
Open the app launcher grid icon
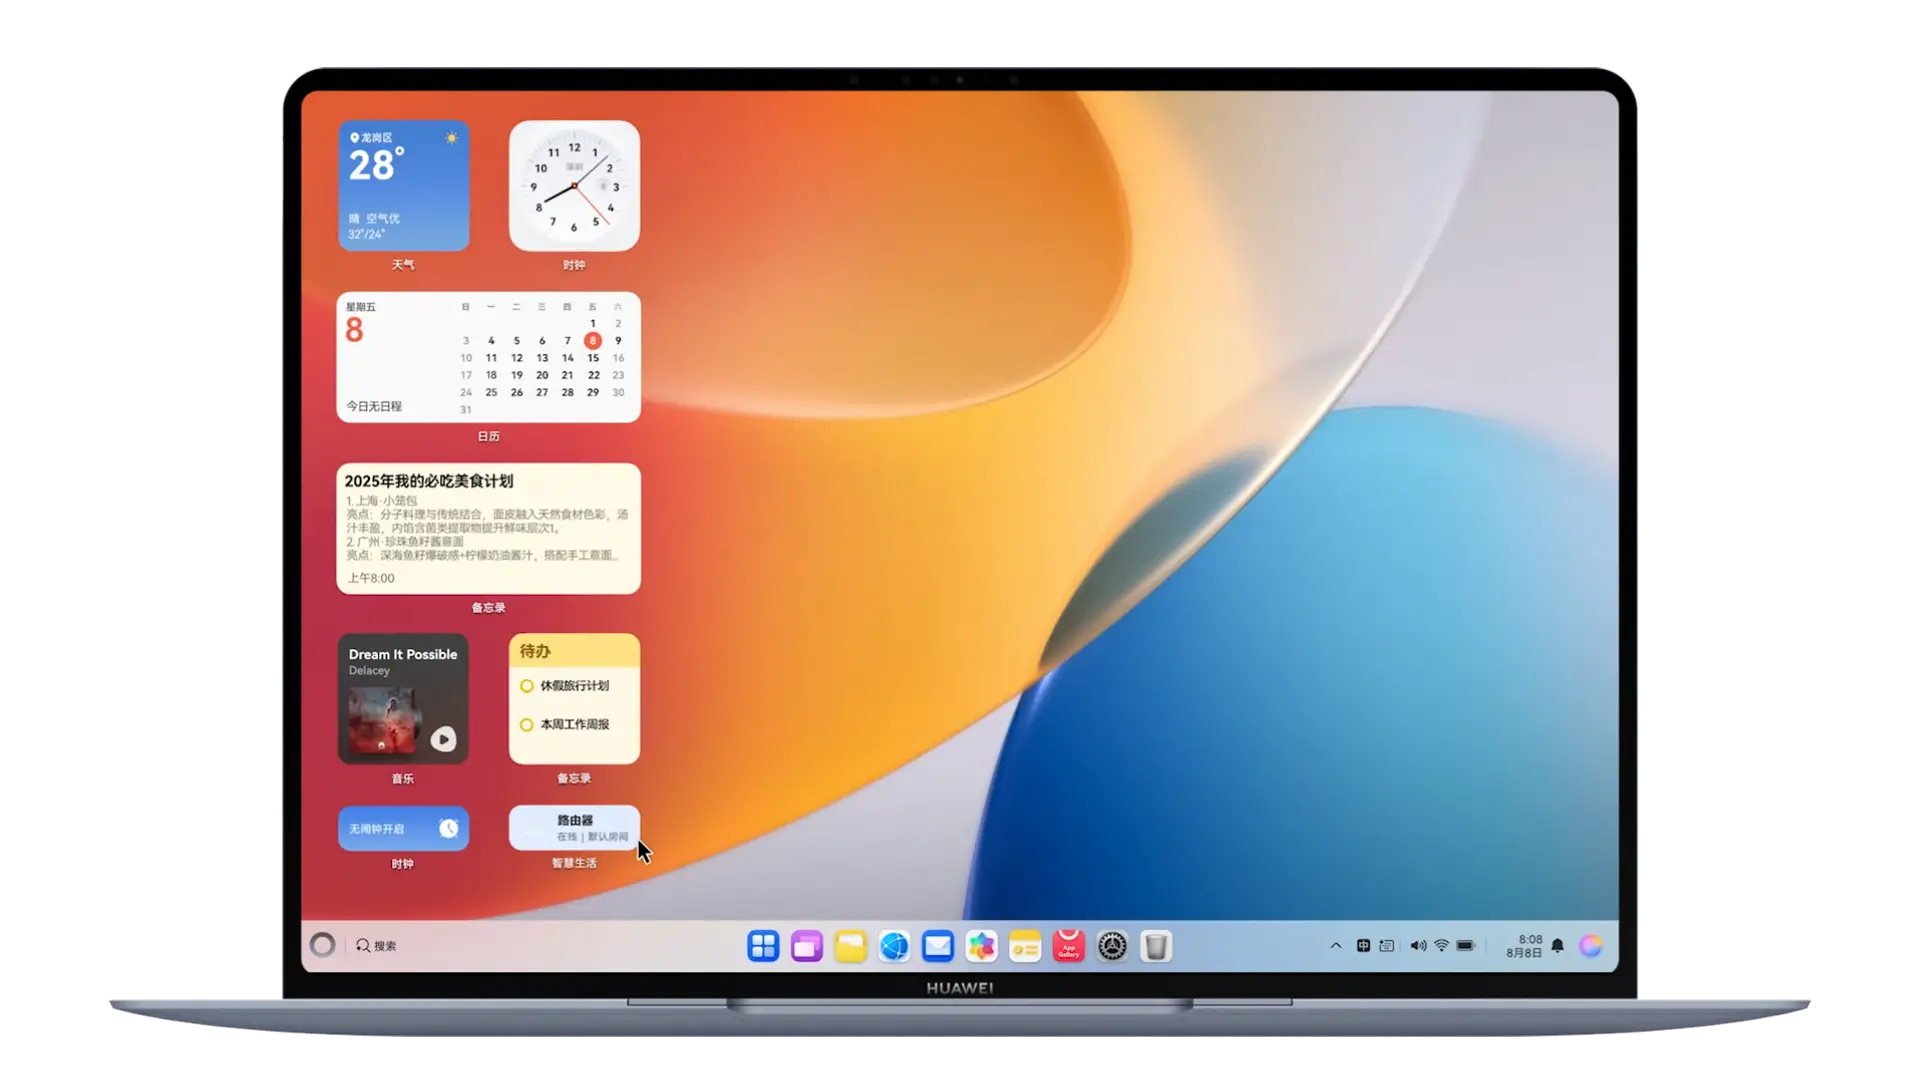click(x=763, y=946)
